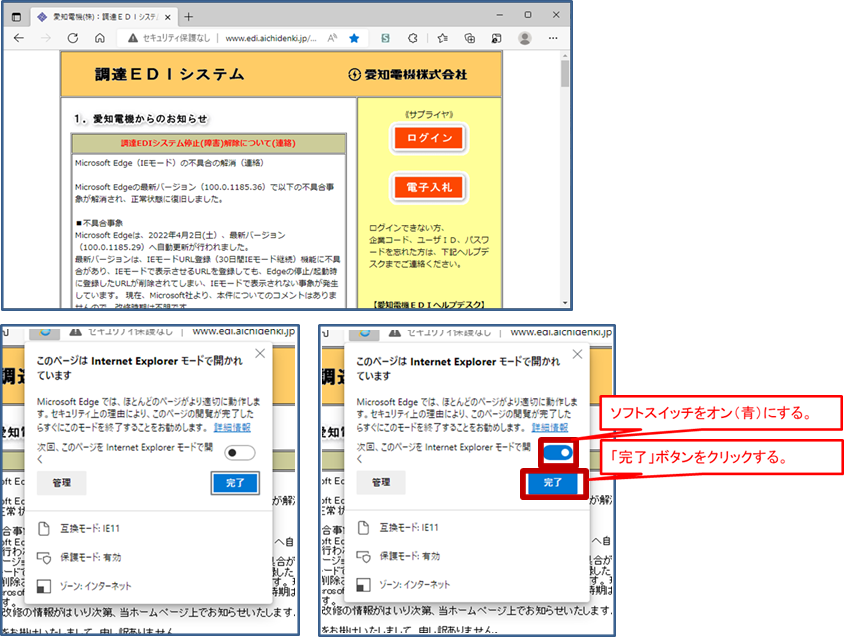Open the home page via the house icon
This screenshot has height=637, width=844.
coord(100,38)
